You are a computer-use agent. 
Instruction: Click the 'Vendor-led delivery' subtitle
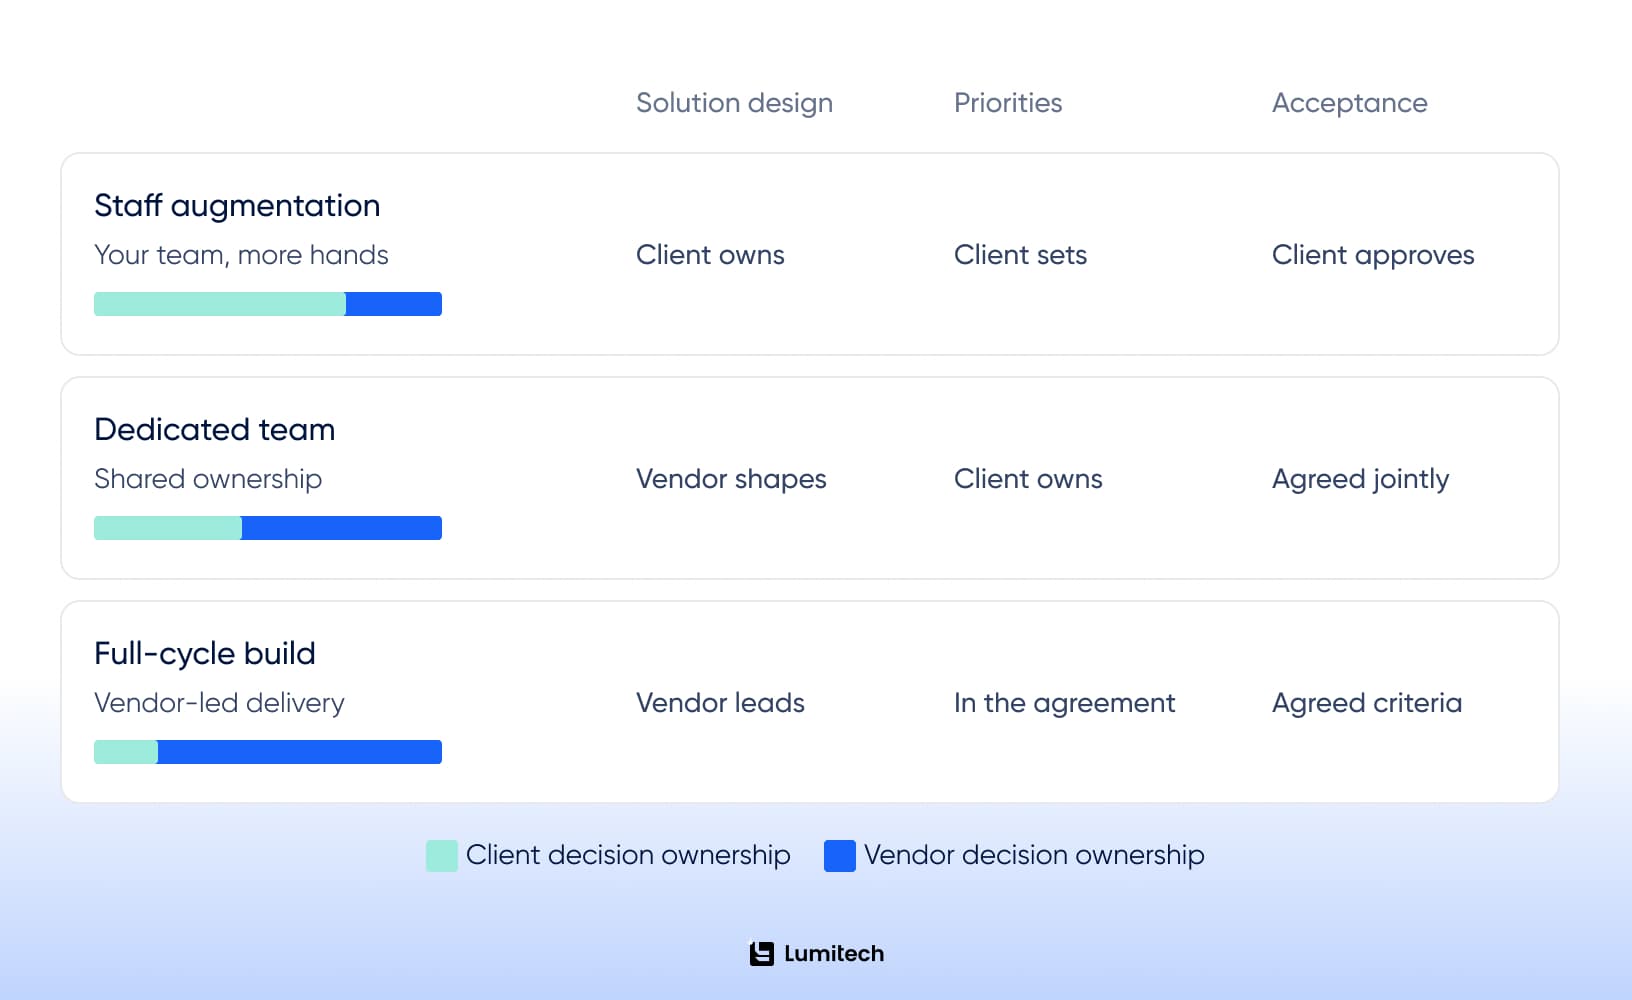(219, 703)
